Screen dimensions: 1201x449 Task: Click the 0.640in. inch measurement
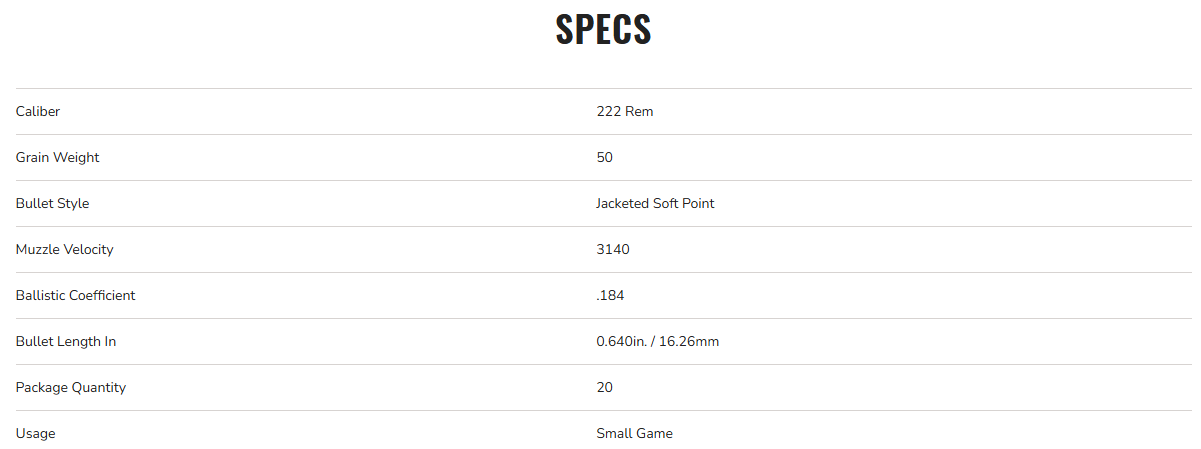pyautogui.click(x=622, y=341)
